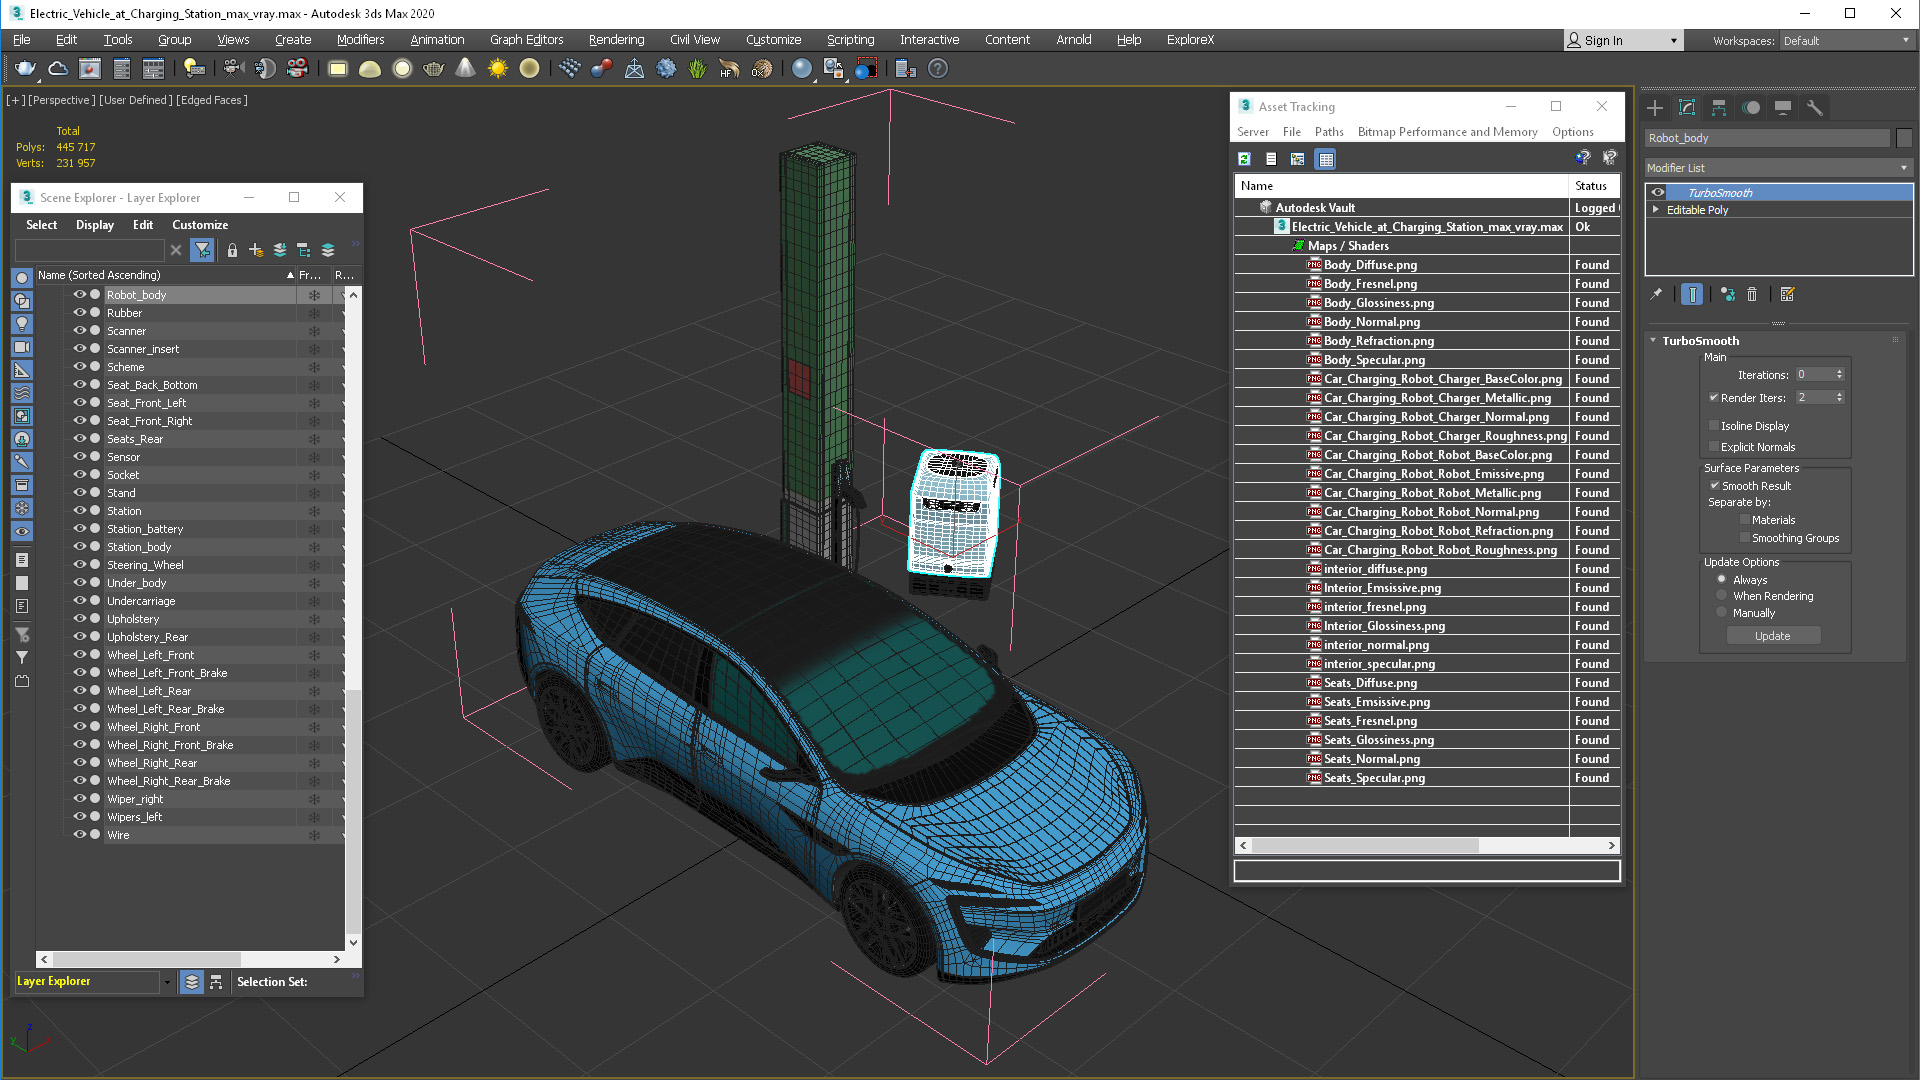Screen dimensions: 1920x1080
Task: Click the teapot render icon in toolbar
Action: tap(24, 69)
